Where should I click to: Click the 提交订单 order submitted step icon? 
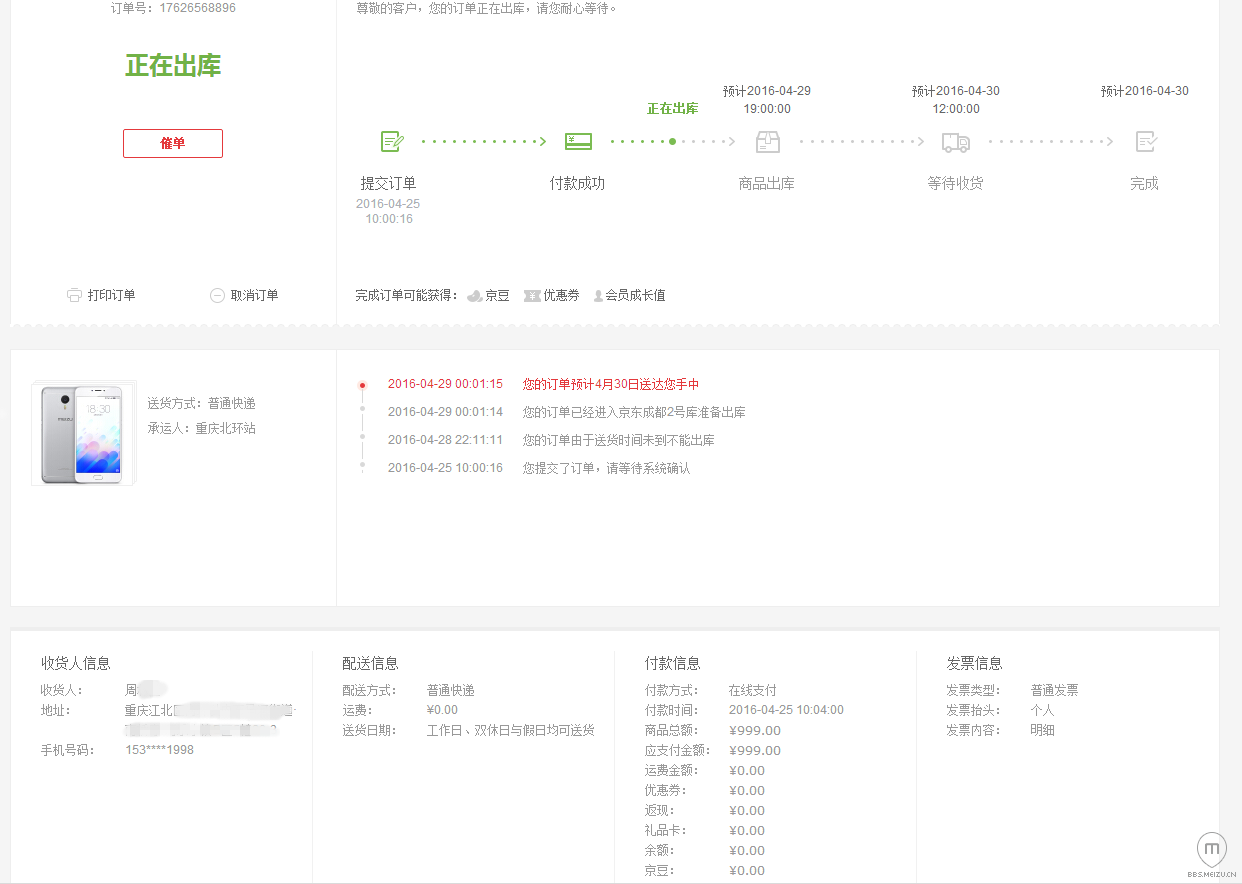[x=391, y=141]
